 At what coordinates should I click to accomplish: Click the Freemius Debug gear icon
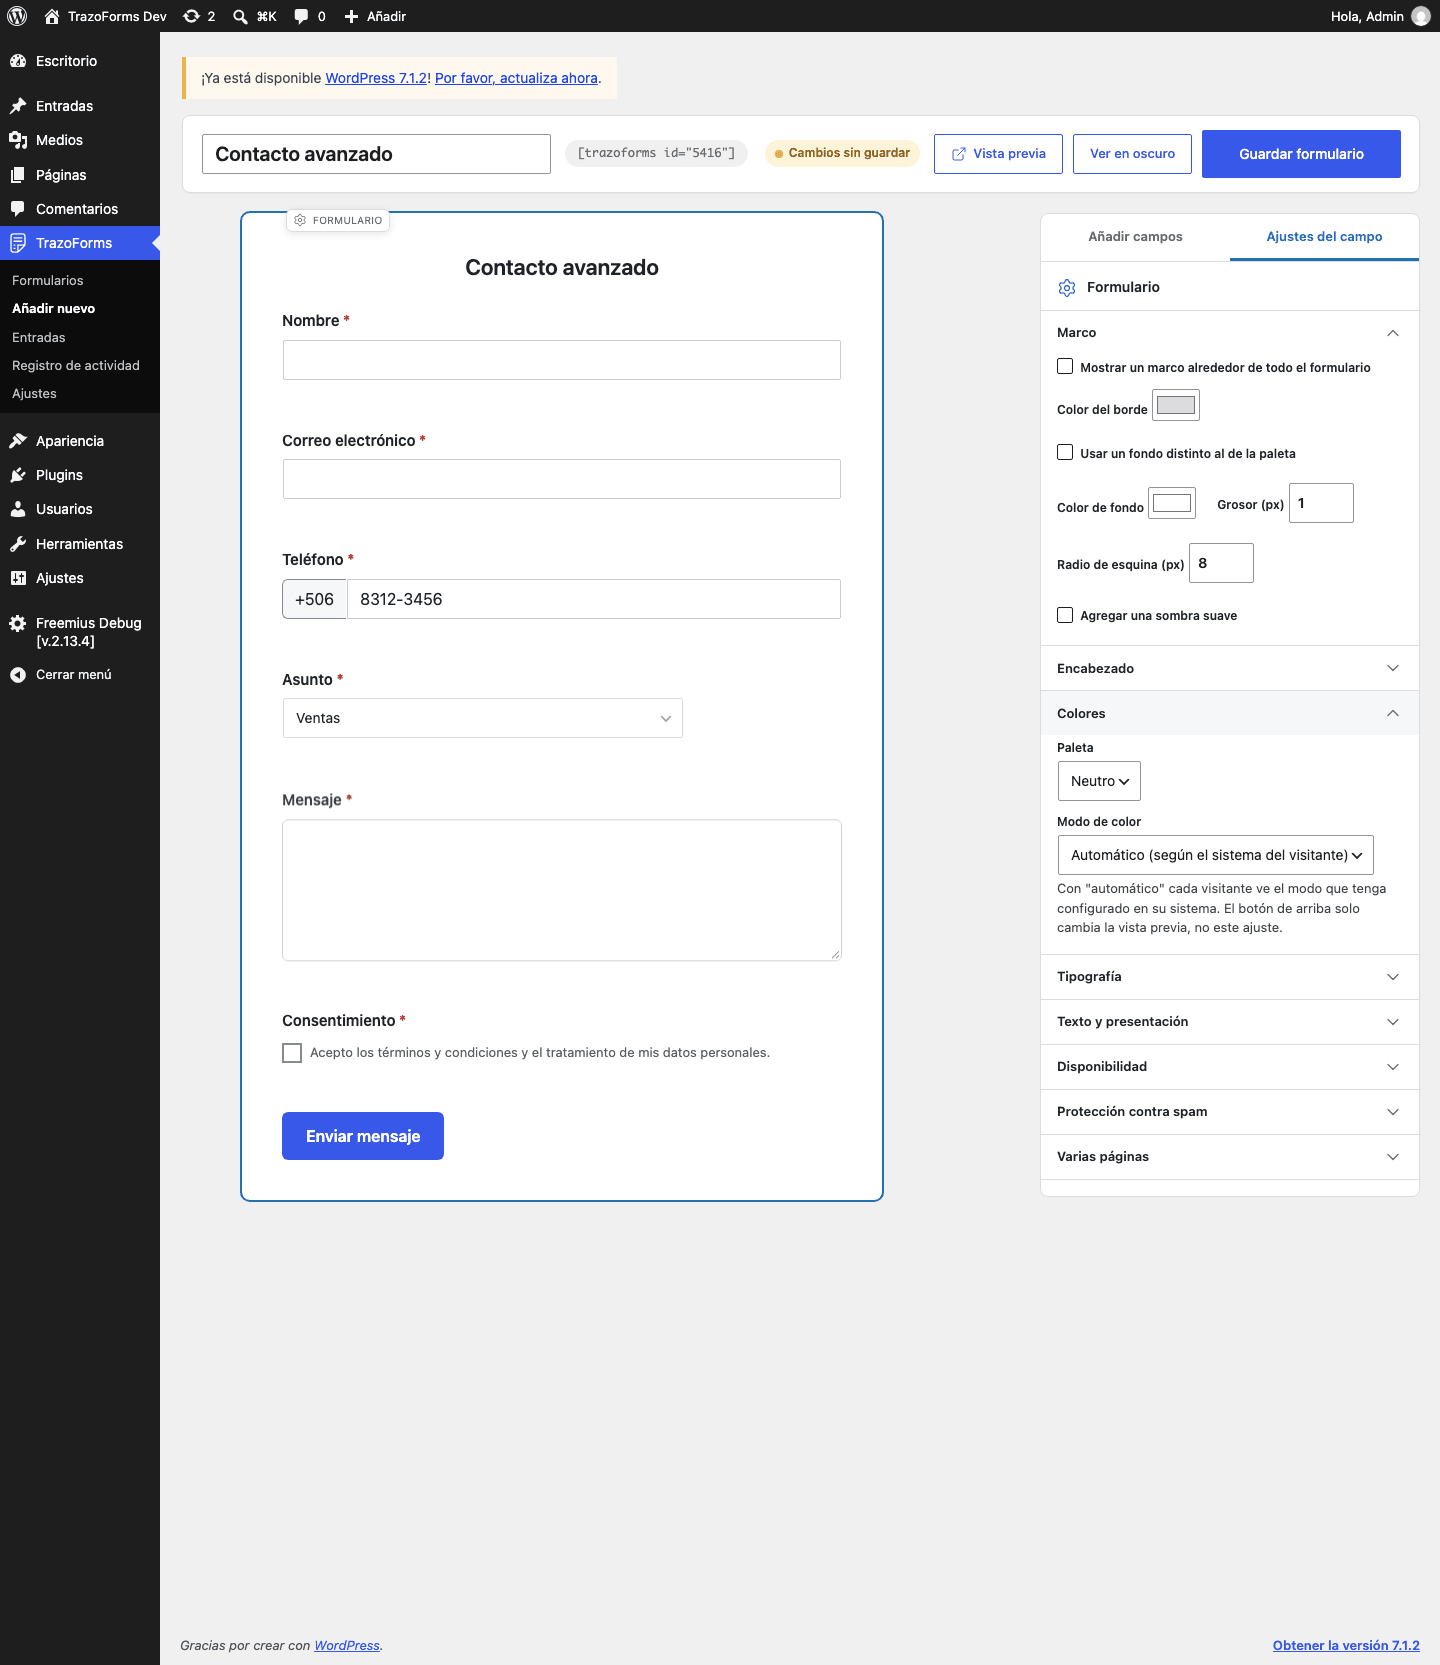(18, 623)
